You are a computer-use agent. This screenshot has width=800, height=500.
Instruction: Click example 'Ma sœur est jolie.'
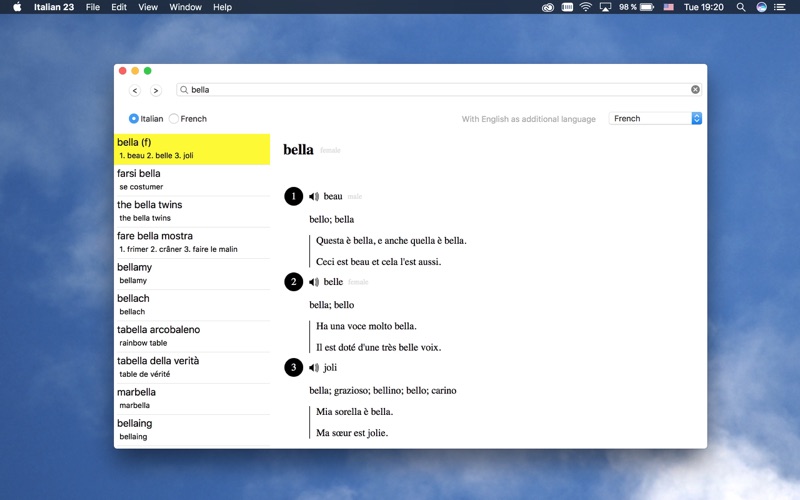click(352, 433)
